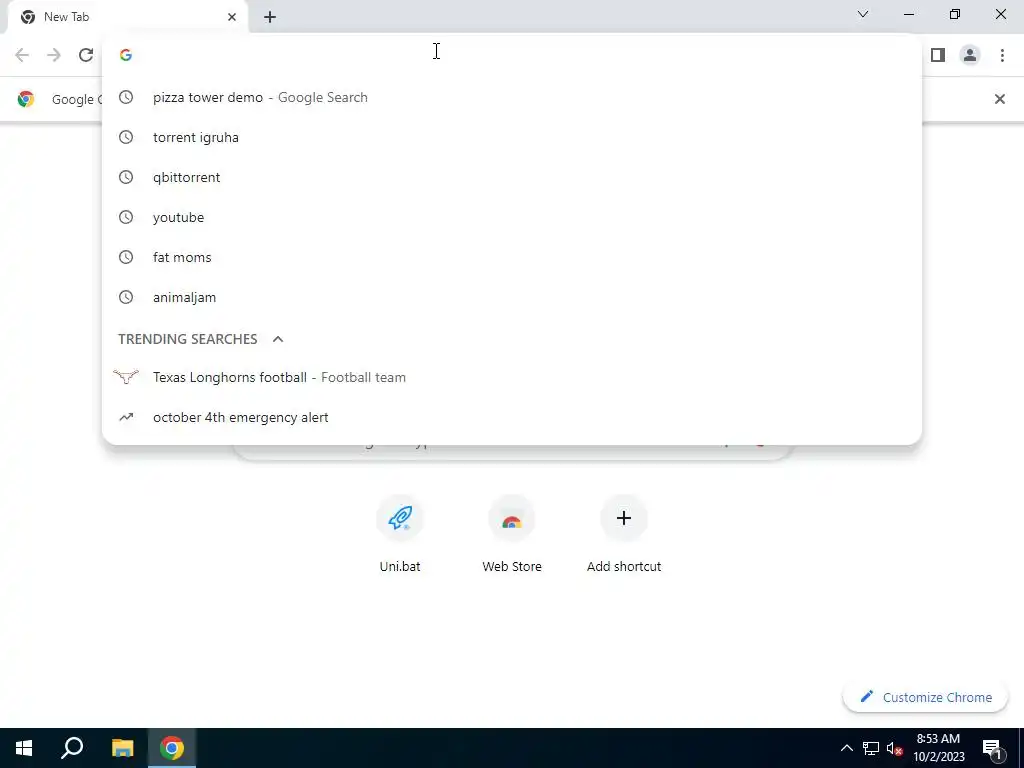Open Customize Chrome

(x=925, y=697)
